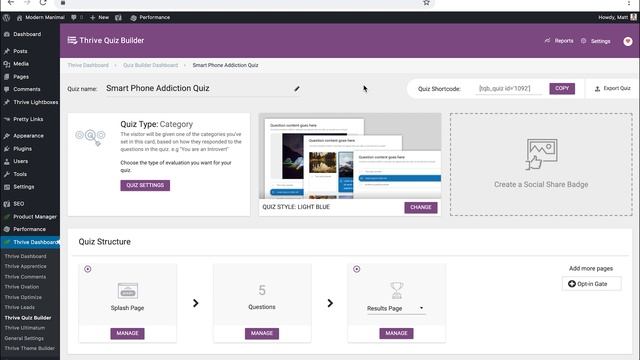Viewport: 640px width, 360px height.
Task: Open the Tools sidebar menu
Action: click(20, 174)
